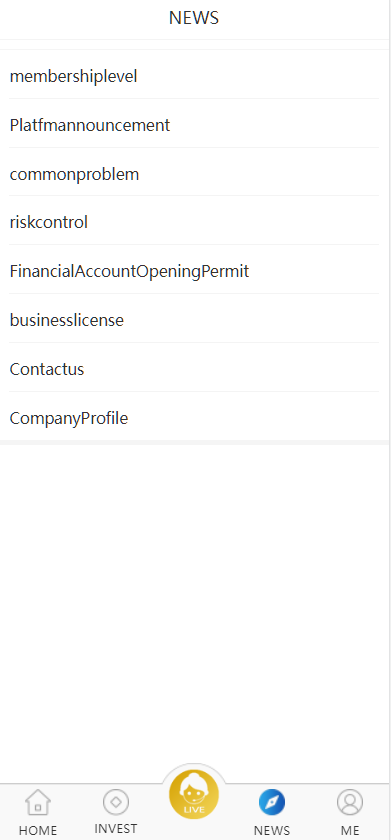Open the INVEST diamond icon

pyautogui.click(x=116, y=802)
